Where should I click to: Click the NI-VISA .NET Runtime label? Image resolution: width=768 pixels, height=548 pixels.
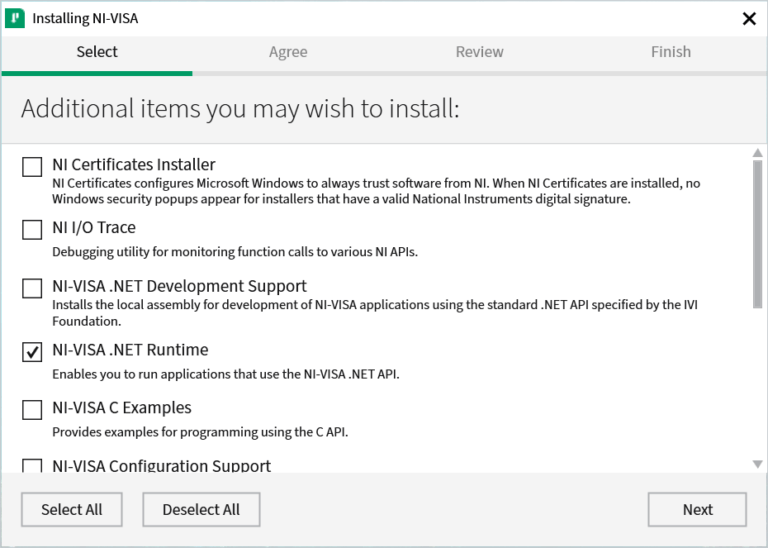(x=130, y=350)
